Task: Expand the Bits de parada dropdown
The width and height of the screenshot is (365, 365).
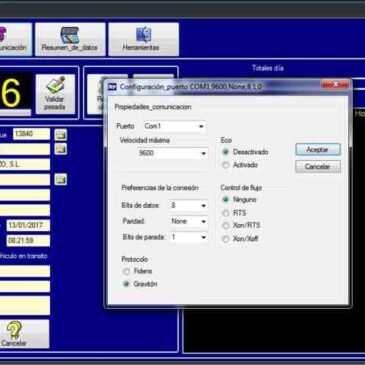Action: point(189,237)
